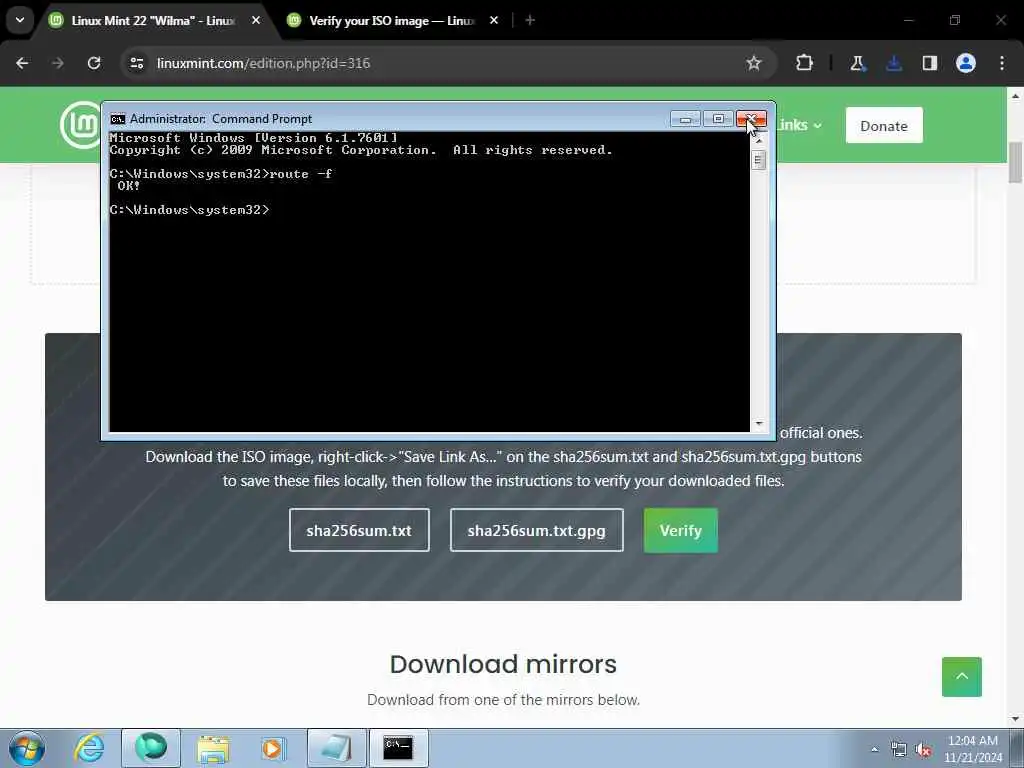Toggle the browser side panel
This screenshot has width=1024, height=768.
(930, 63)
